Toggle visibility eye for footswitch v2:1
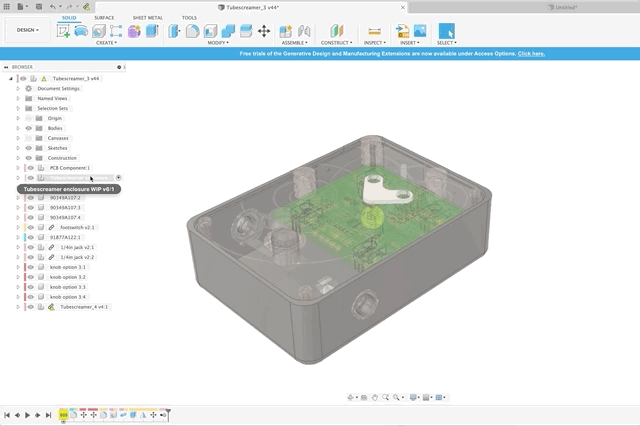 30,227
